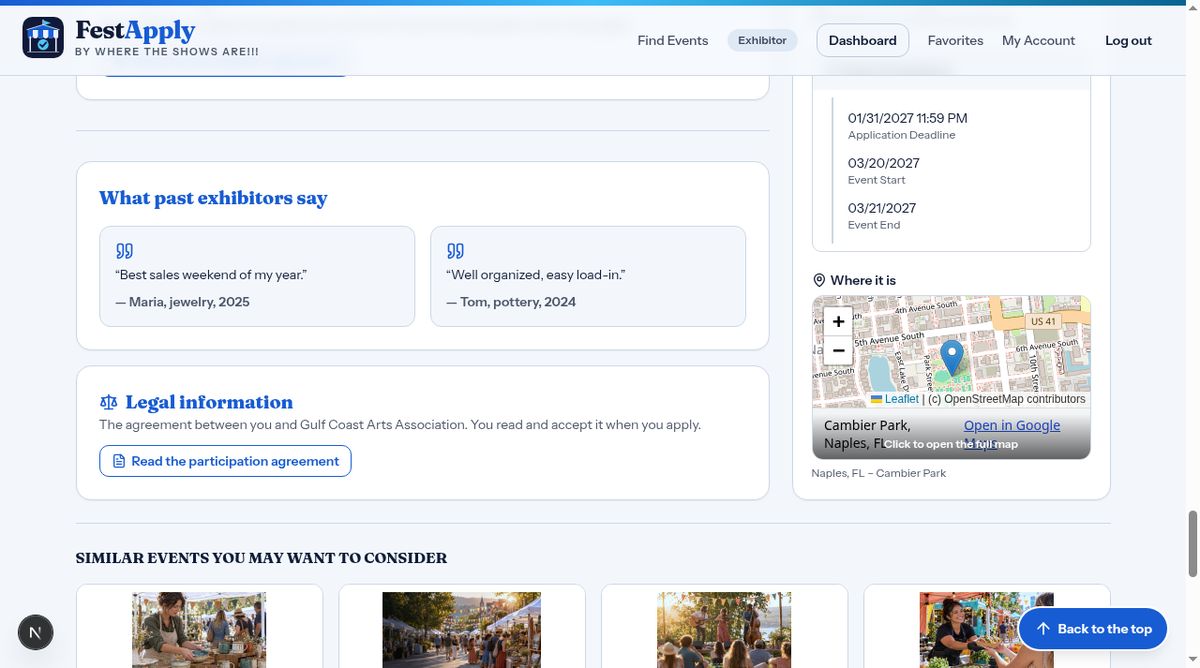Click the Next.js dev tools badge
The height and width of the screenshot is (668, 1200).
36,632
